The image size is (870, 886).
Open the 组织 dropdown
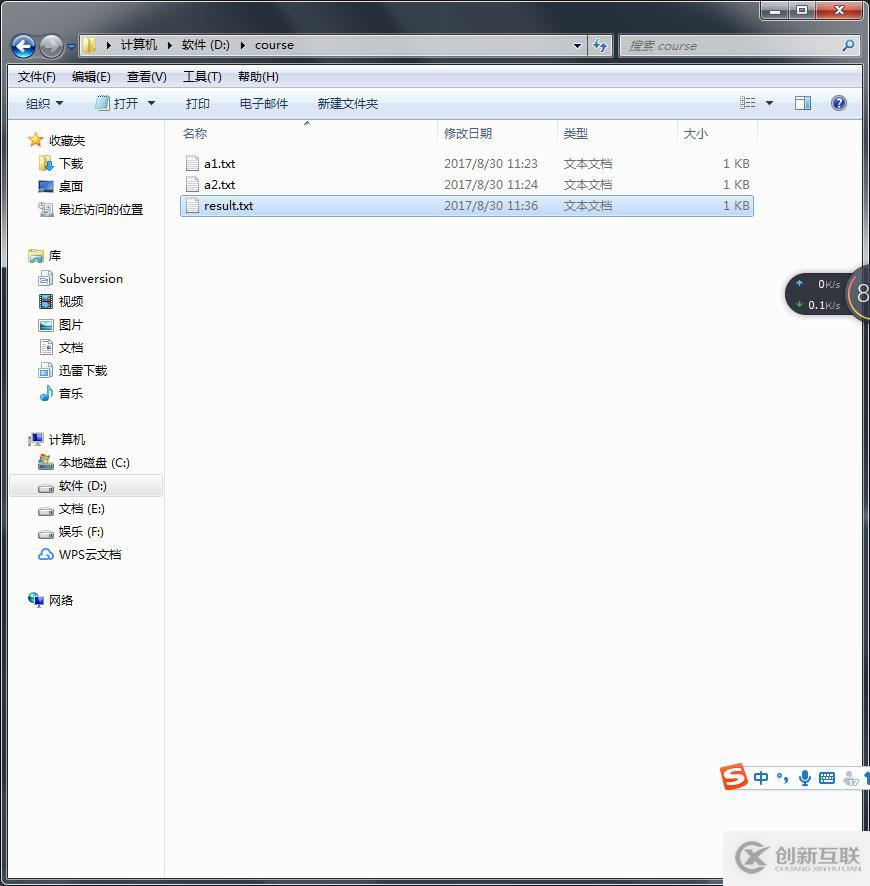pyautogui.click(x=45, y=103)
